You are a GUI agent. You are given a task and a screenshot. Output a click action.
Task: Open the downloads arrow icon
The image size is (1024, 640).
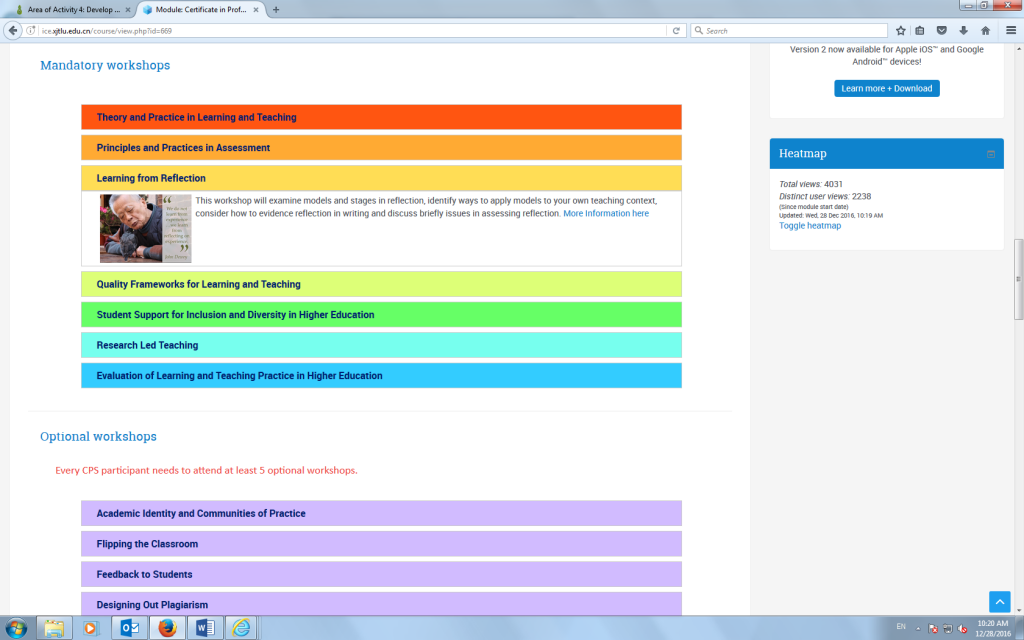(x=963, y=30)
